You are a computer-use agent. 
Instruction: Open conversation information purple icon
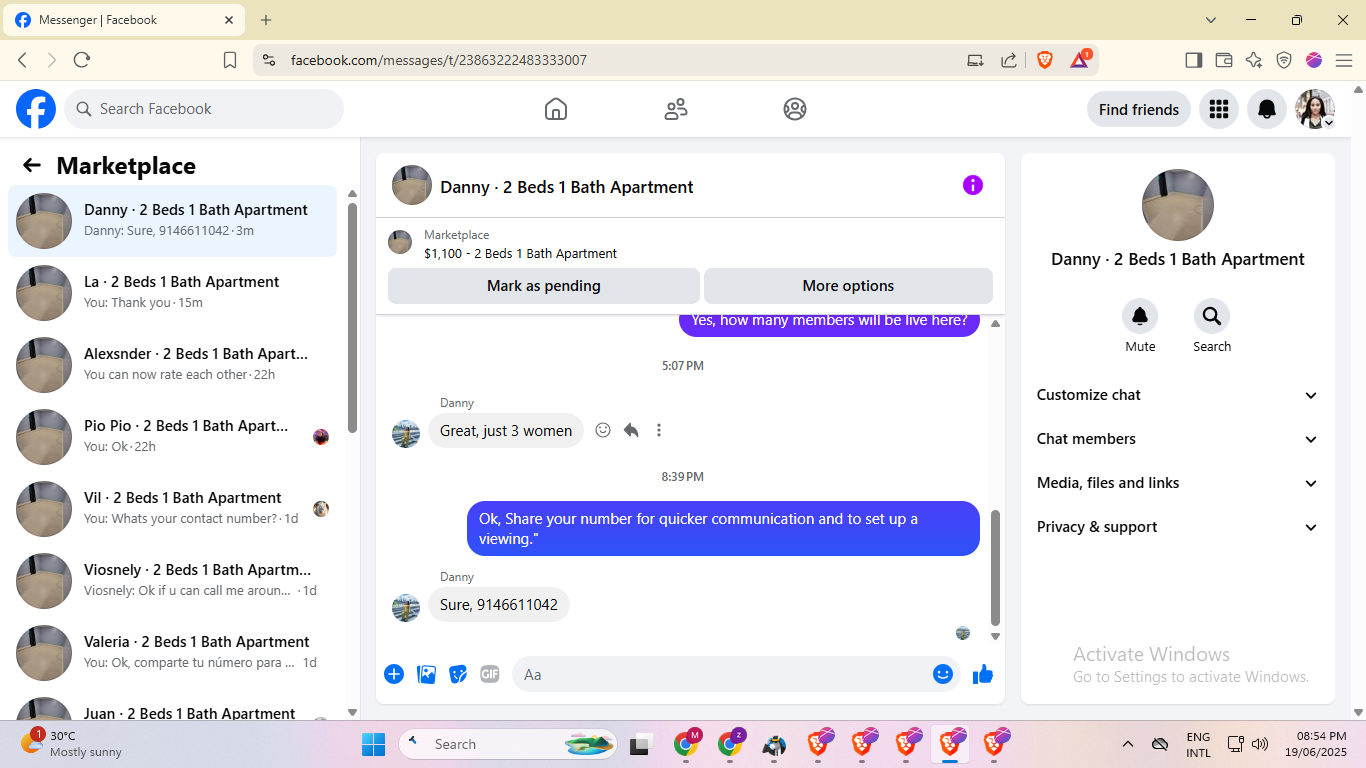pos(973,185)
